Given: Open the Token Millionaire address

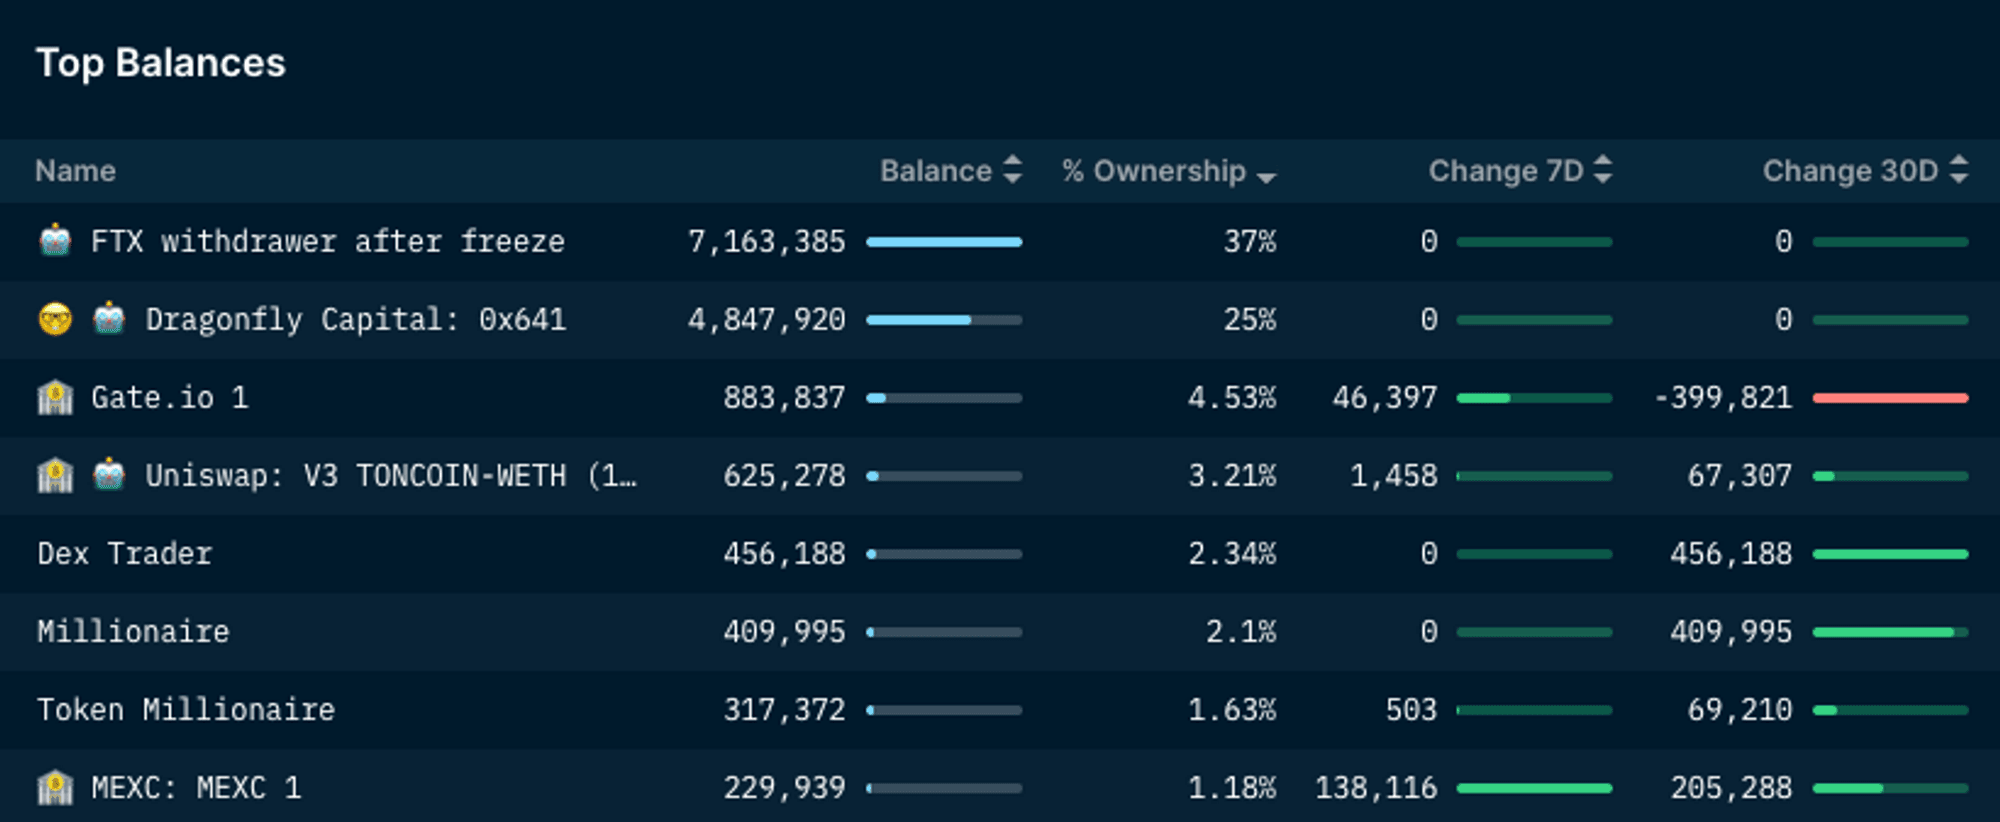Looking at the screenshot, I should click(187, 709).
